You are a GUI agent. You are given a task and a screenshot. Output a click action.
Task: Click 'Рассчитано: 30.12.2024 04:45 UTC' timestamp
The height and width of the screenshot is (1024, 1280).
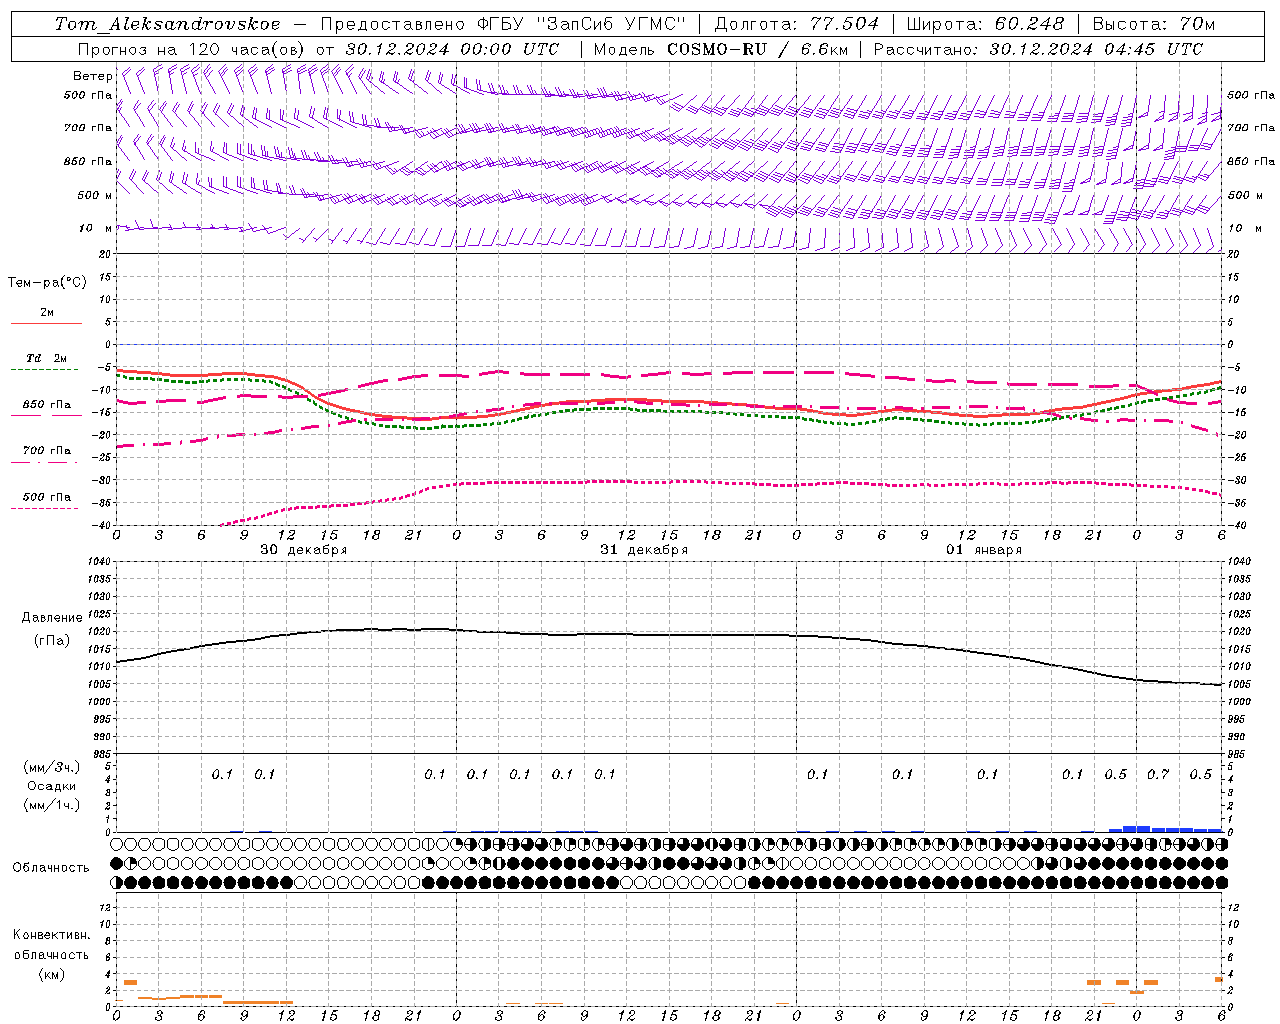coord(1038,49)
